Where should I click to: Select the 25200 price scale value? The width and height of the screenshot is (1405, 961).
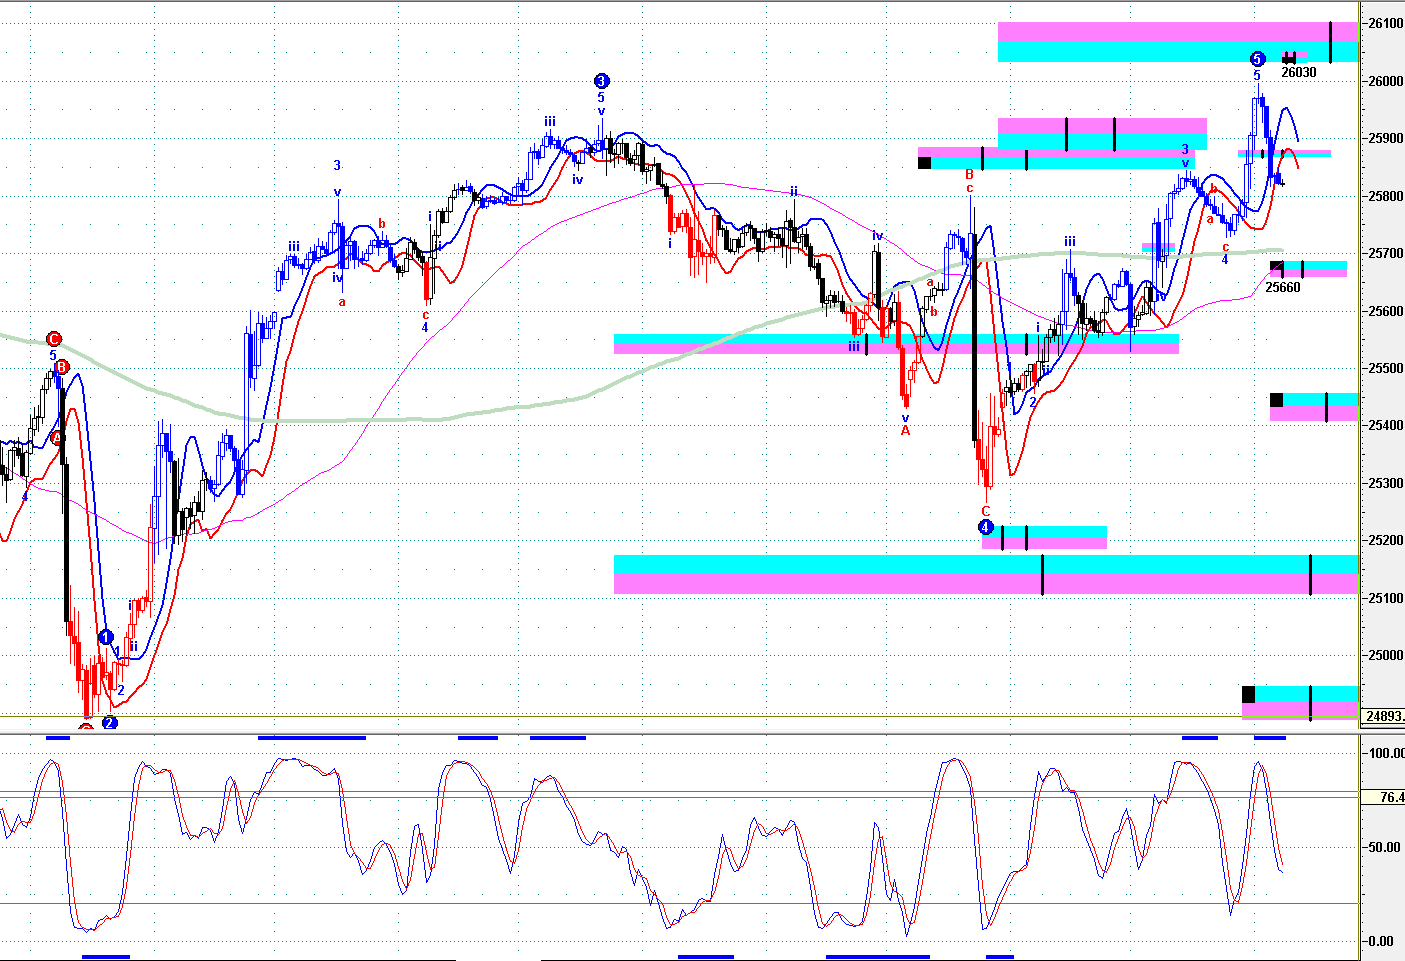[x=1385, y=540]
